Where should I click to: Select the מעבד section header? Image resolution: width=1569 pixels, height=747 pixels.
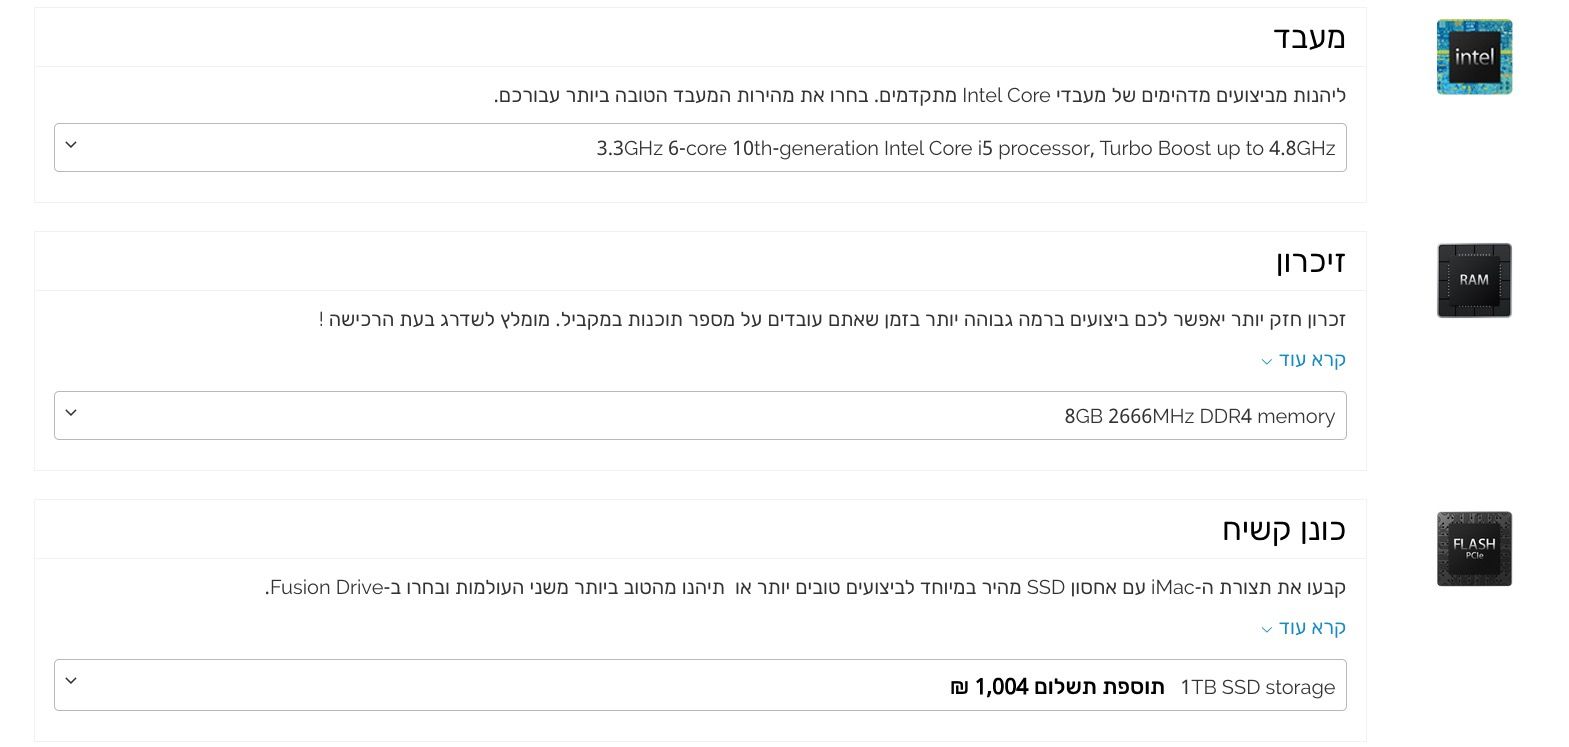[x=1311, y=38]
